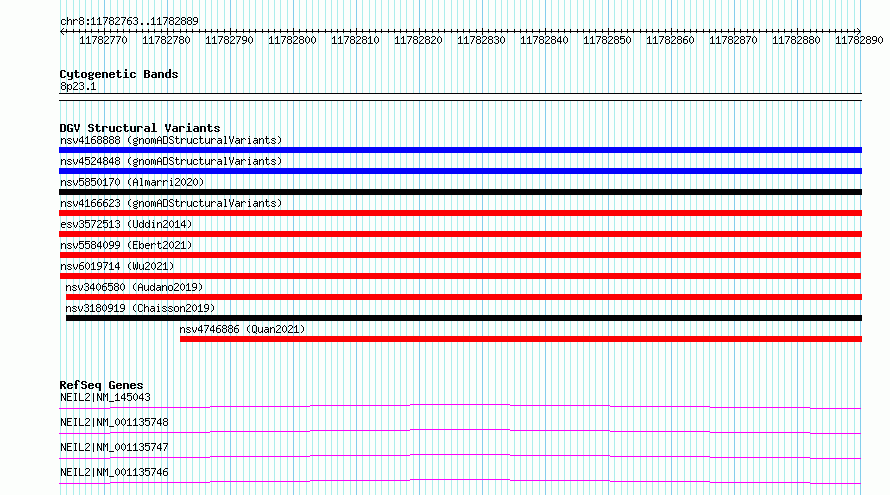Click the chr8:11782763..11782889 region label
This screenshot has width=890, height=495.
[x=129, y=21]
